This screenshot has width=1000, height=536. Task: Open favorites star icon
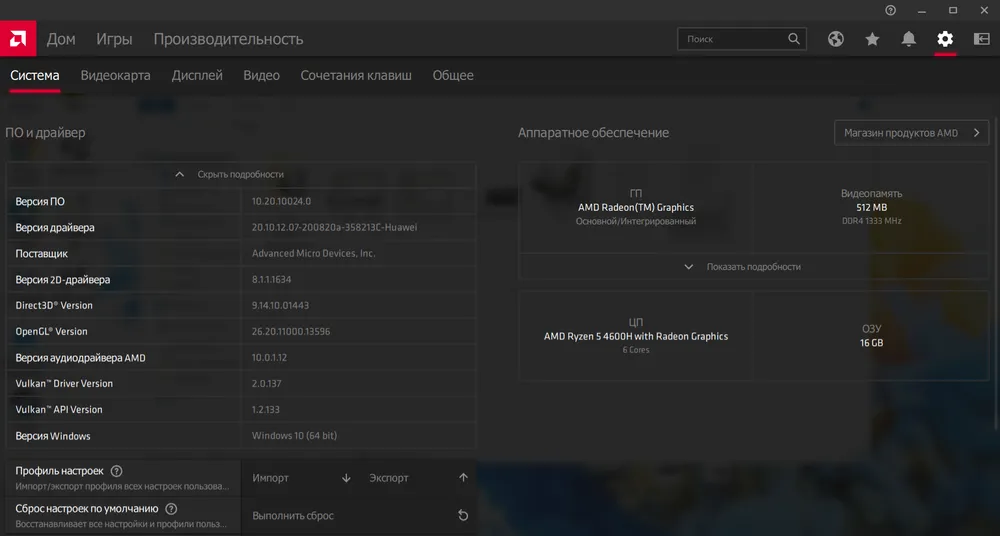(872, 39)
